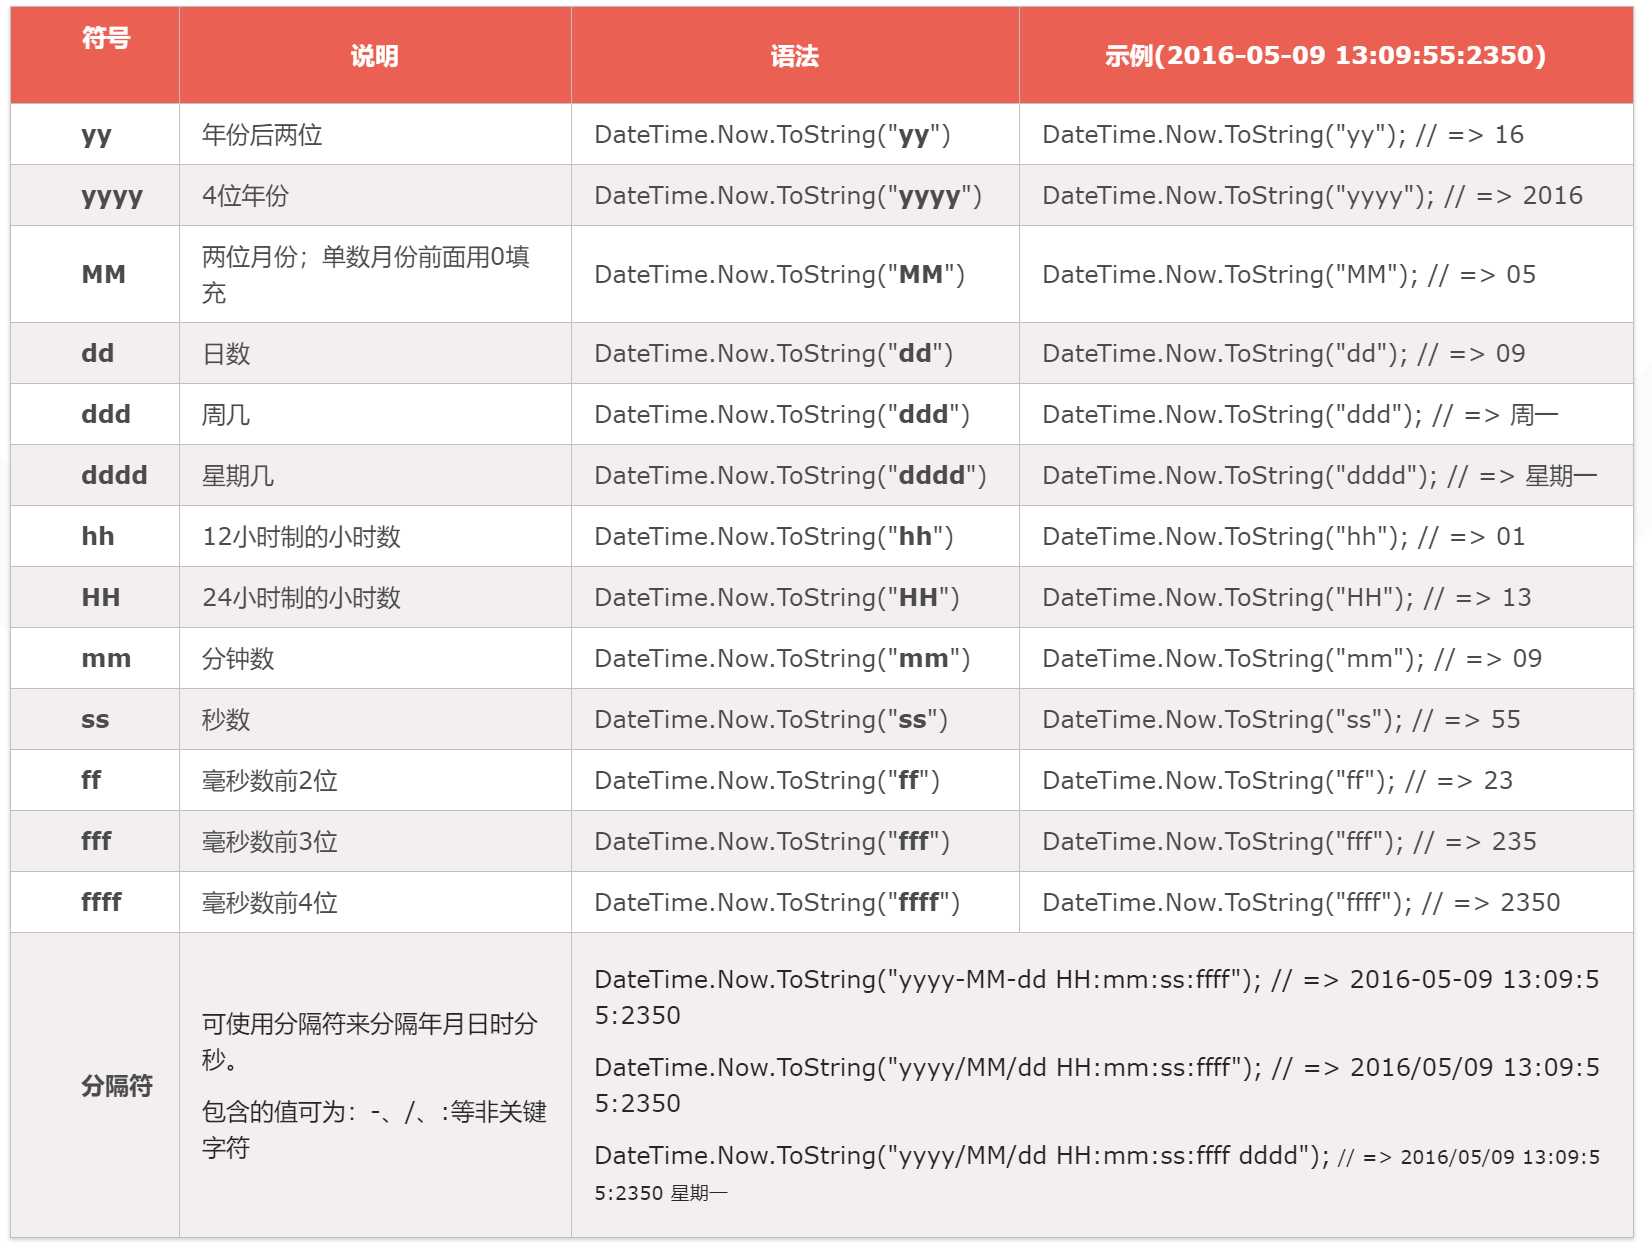The image size is (1652, 1255).
Task: Click the 可使用分隔符来分隔年月日时分秒 text
Action: click(x=370, y=1041)
